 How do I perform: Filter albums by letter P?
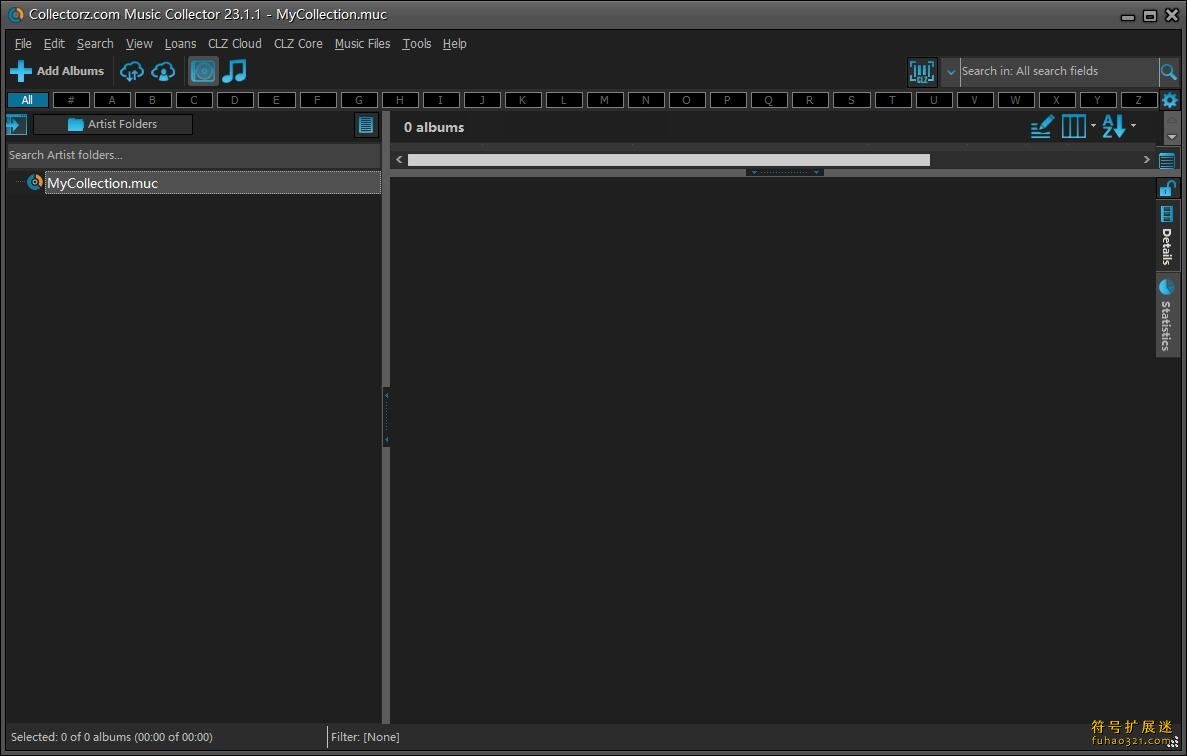[x=727, y=100]
